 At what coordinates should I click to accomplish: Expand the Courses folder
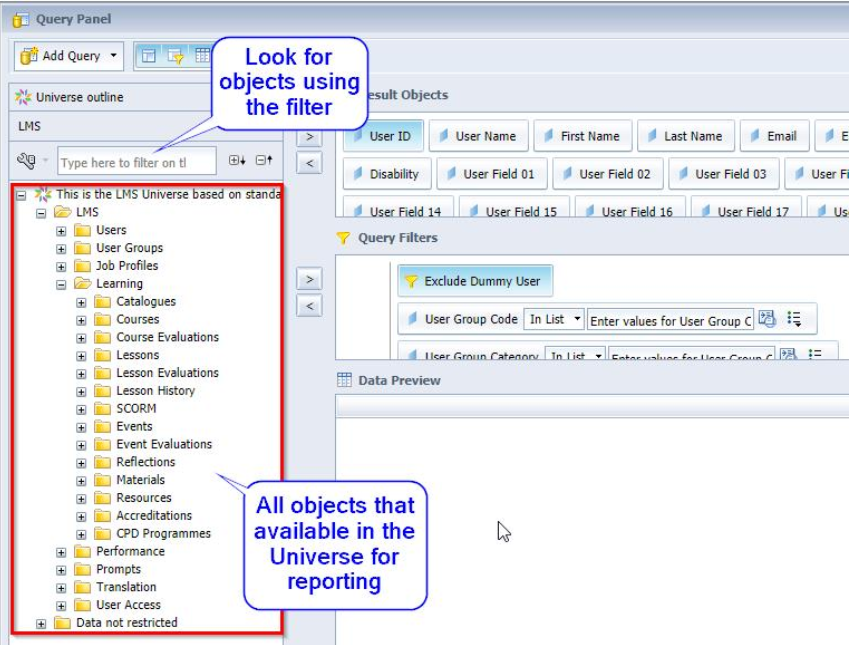[x=81, y=320]
